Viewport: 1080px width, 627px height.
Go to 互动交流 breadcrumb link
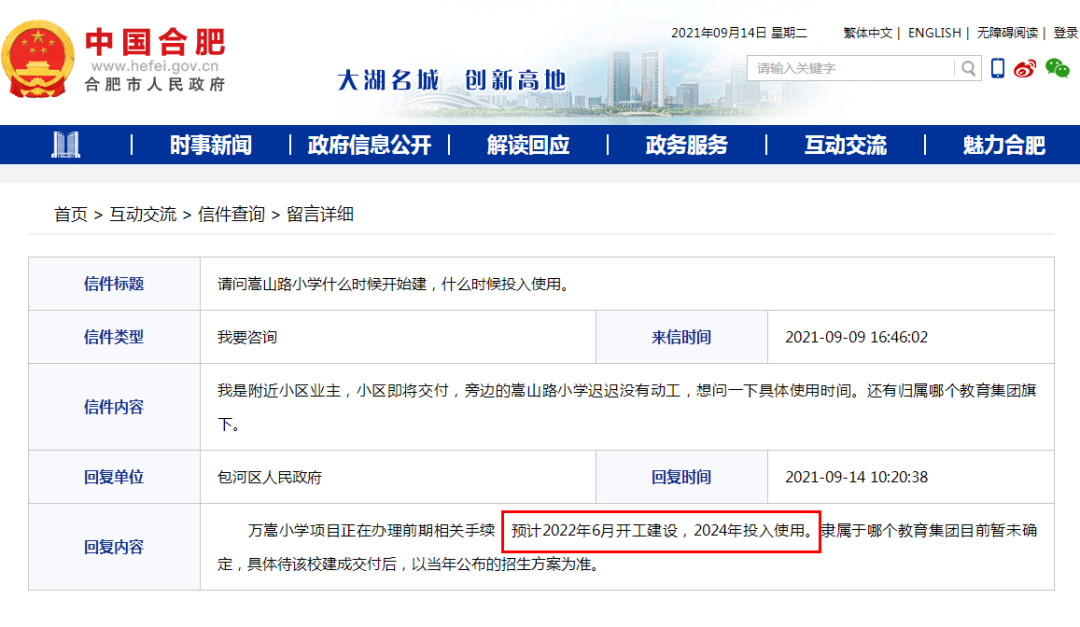pos(143,214)
